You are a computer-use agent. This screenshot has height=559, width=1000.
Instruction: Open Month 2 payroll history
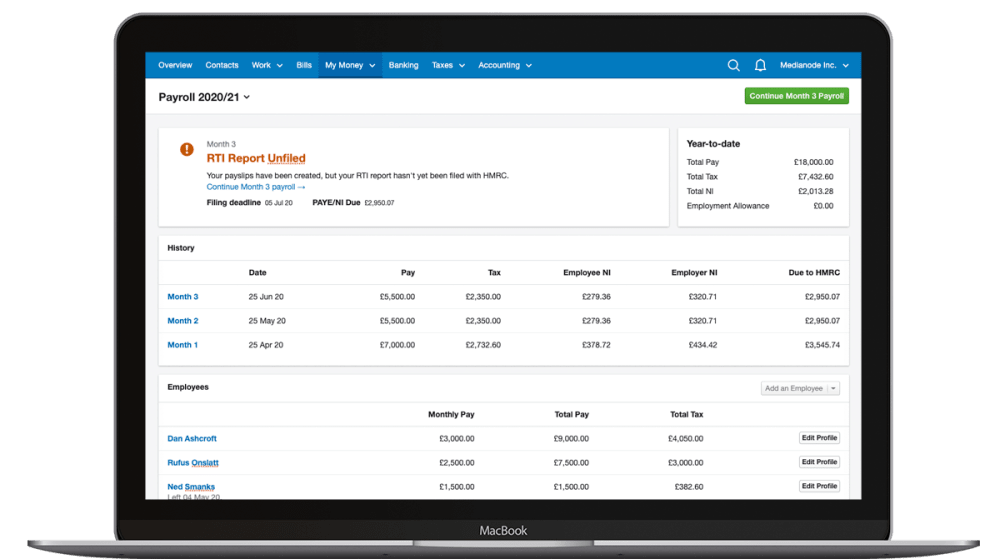pos(182,321)
